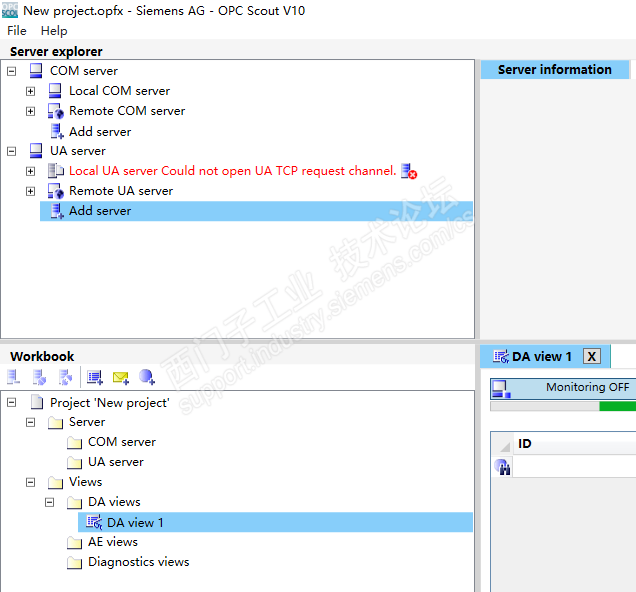Viewport: 636px width, 592px height.
Task: Click the DA view 1 tree icon
Action: tap(95, 522)
